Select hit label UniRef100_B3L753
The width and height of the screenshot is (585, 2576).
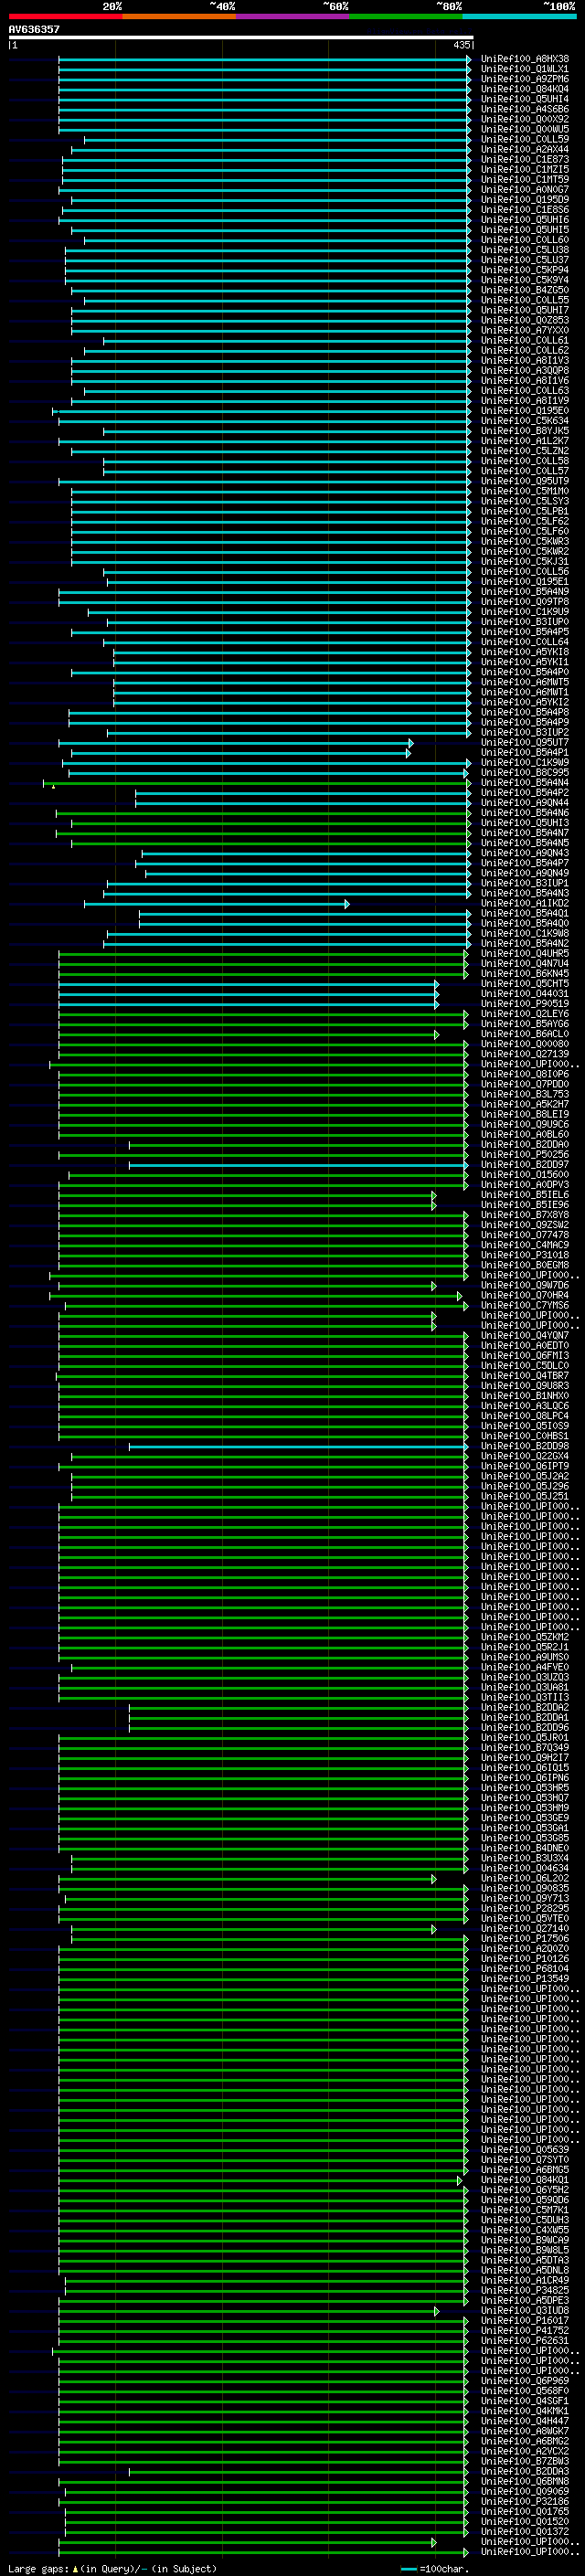tap(524, 1095)
